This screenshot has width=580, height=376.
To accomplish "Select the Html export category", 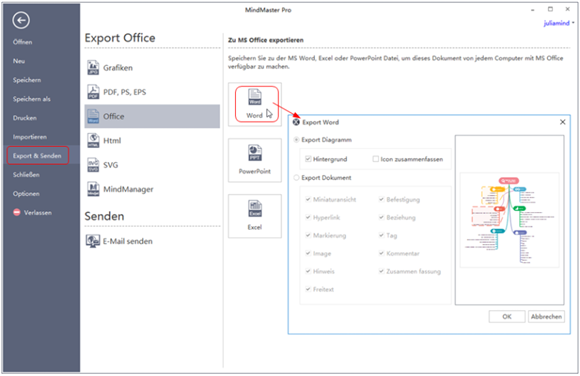I will [152, 141].
